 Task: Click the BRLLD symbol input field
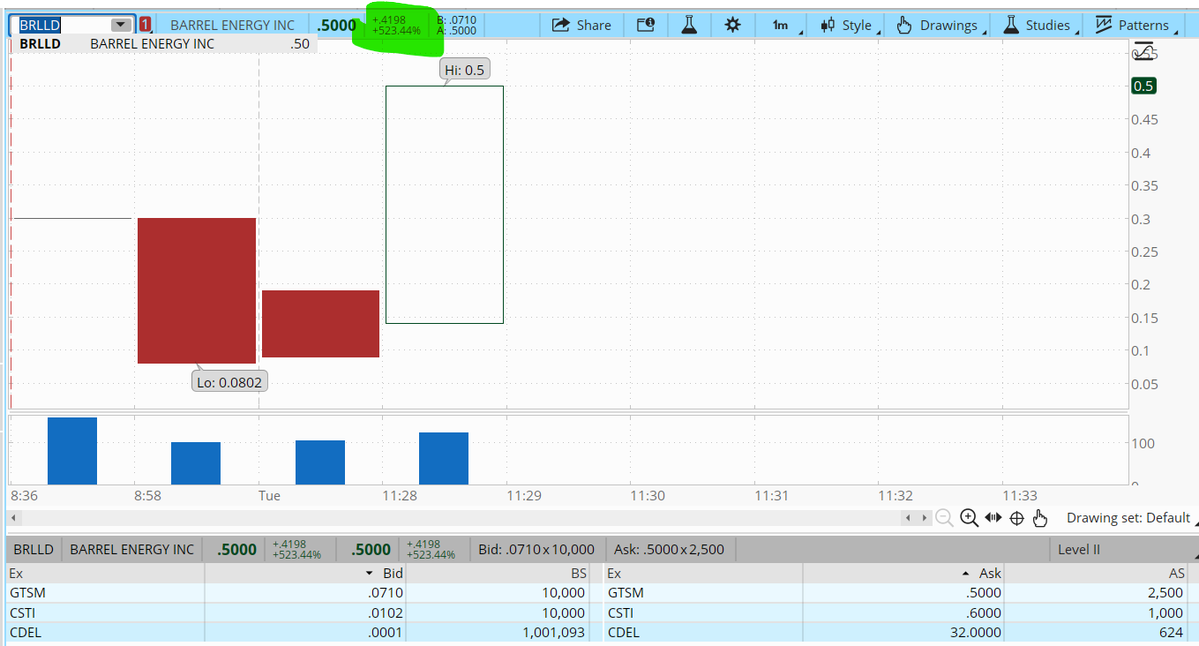tap(63, 25)
